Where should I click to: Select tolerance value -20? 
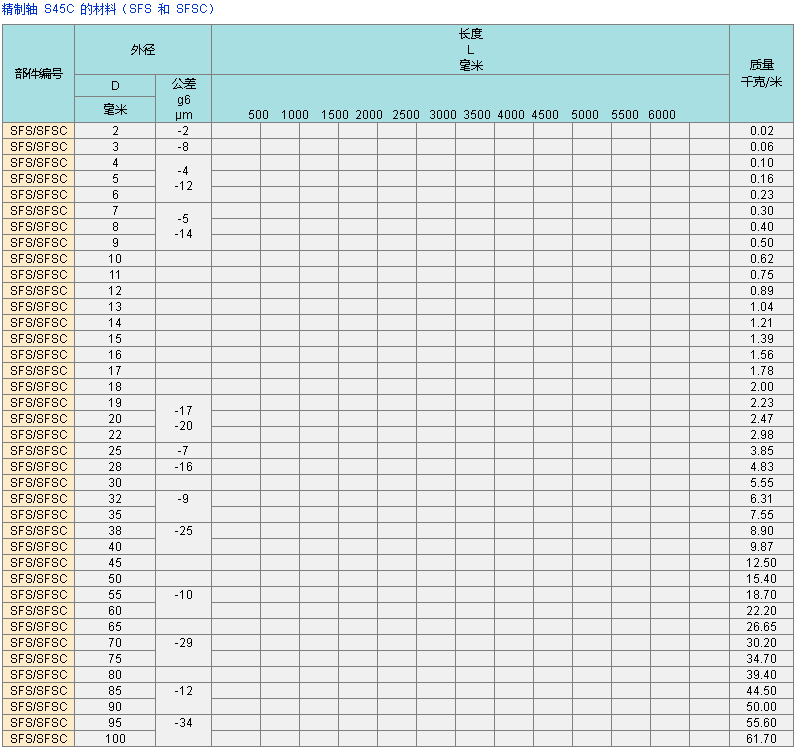183,426
